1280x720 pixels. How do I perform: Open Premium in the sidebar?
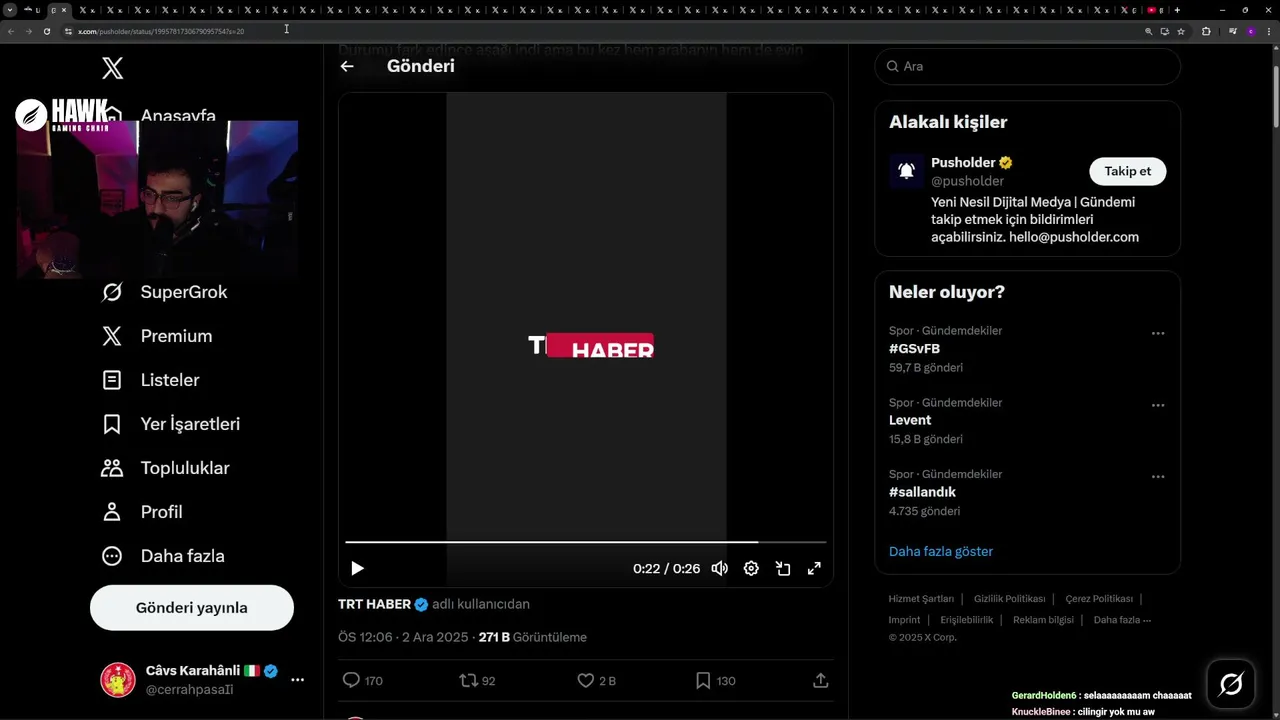tap(157, 336)
